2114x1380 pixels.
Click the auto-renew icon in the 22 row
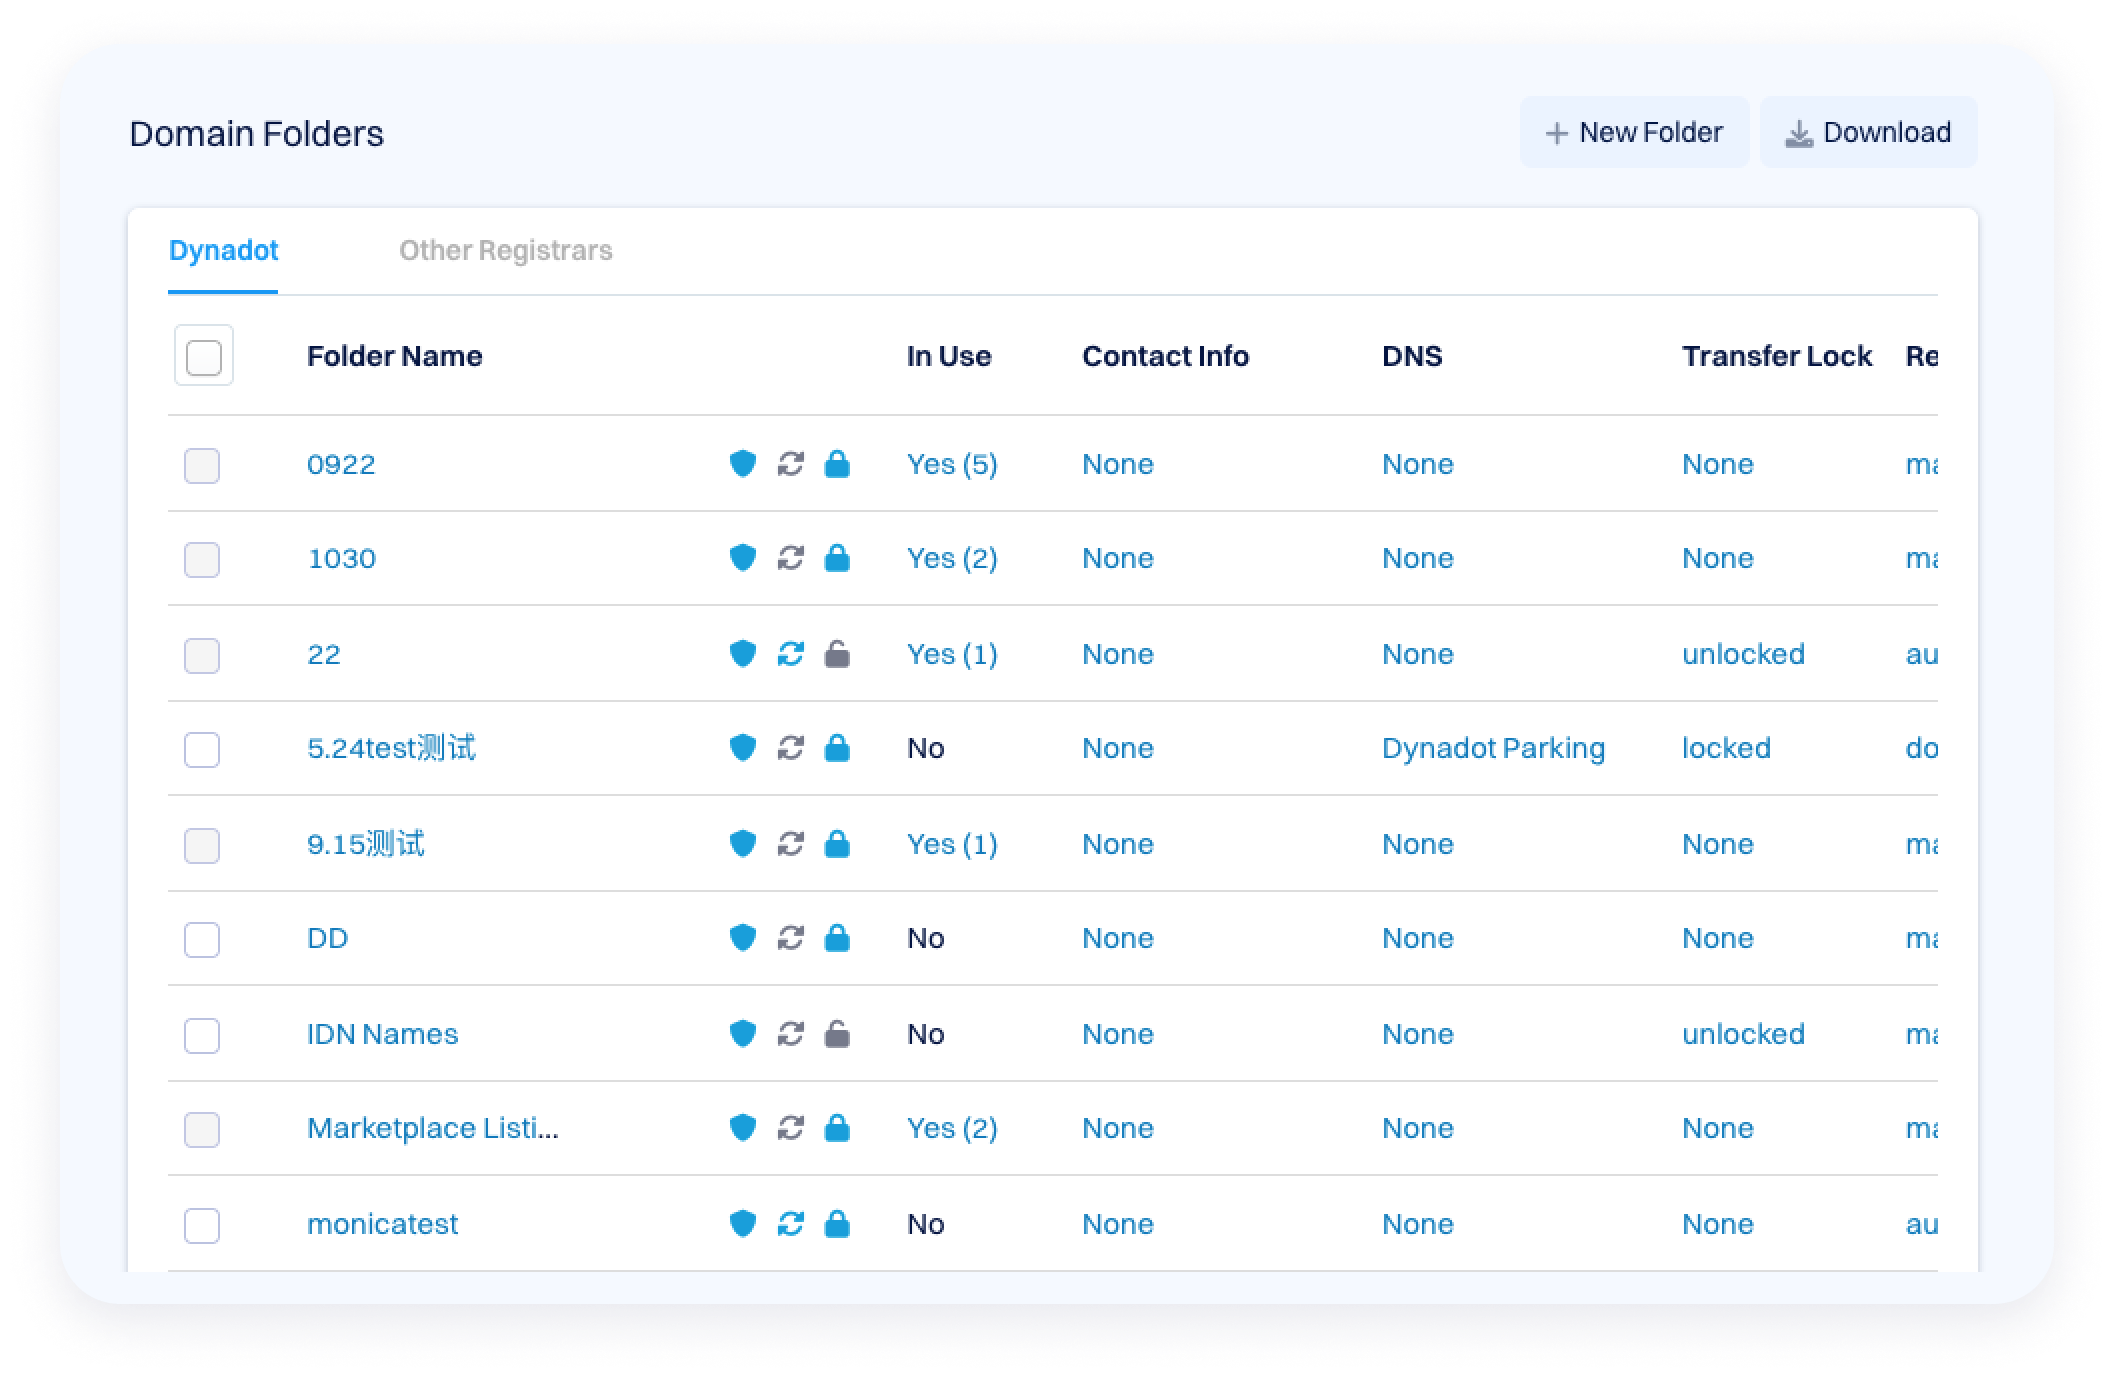pos(790,654)
